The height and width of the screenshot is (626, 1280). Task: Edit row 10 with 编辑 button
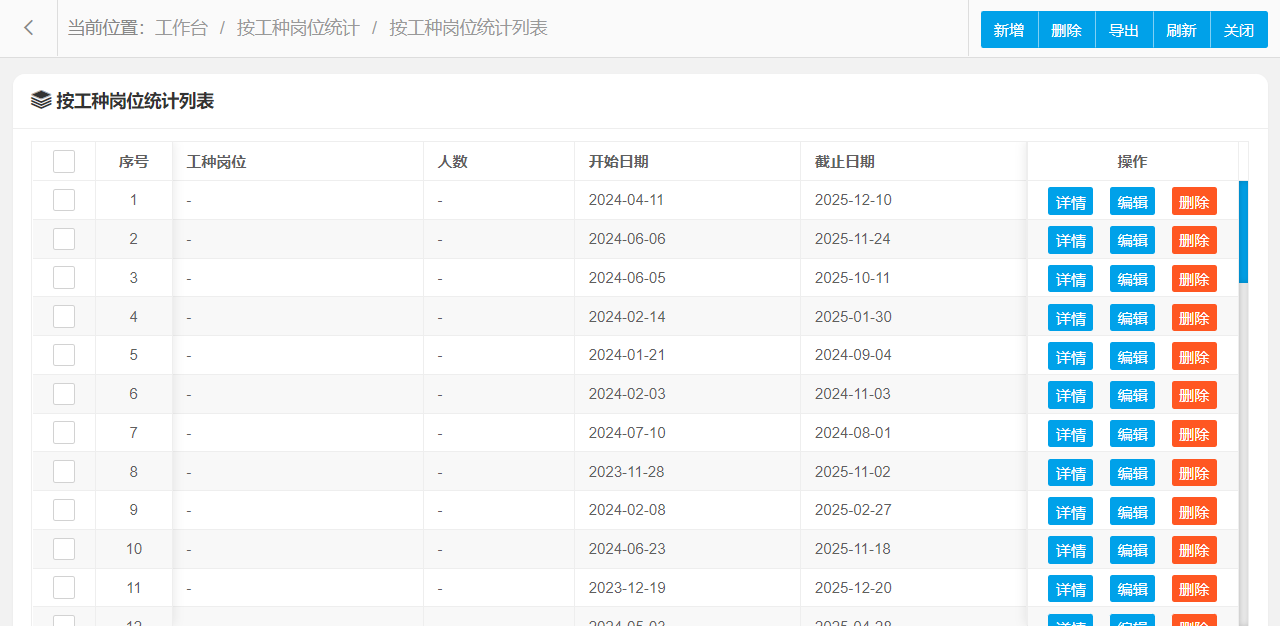point(1132,550)
